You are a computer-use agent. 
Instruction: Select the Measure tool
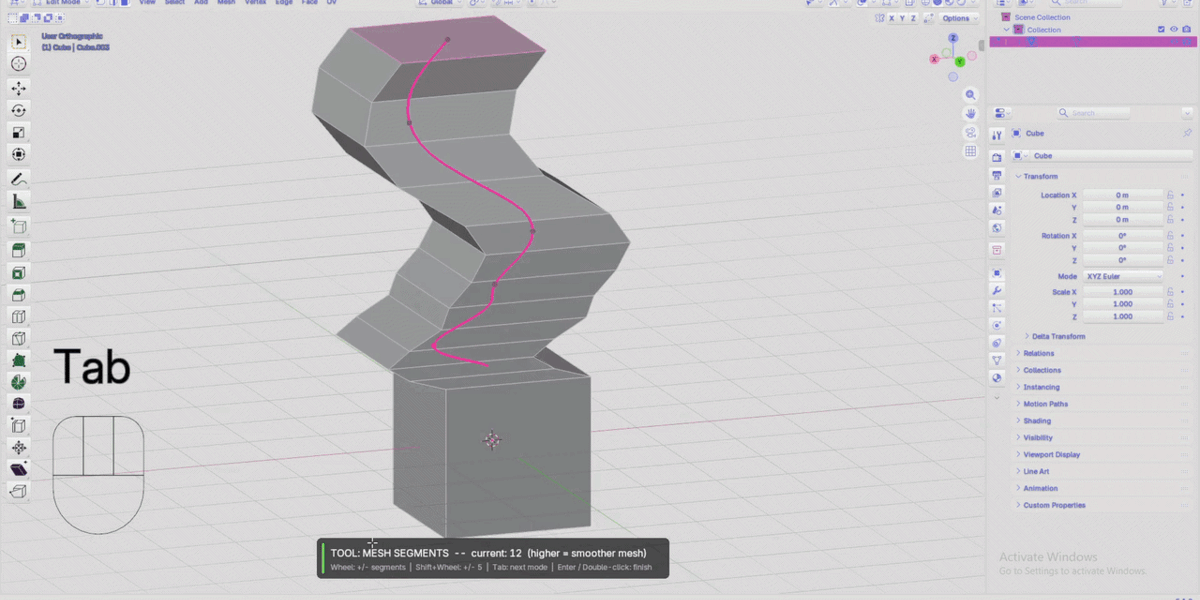pos(18,202)
